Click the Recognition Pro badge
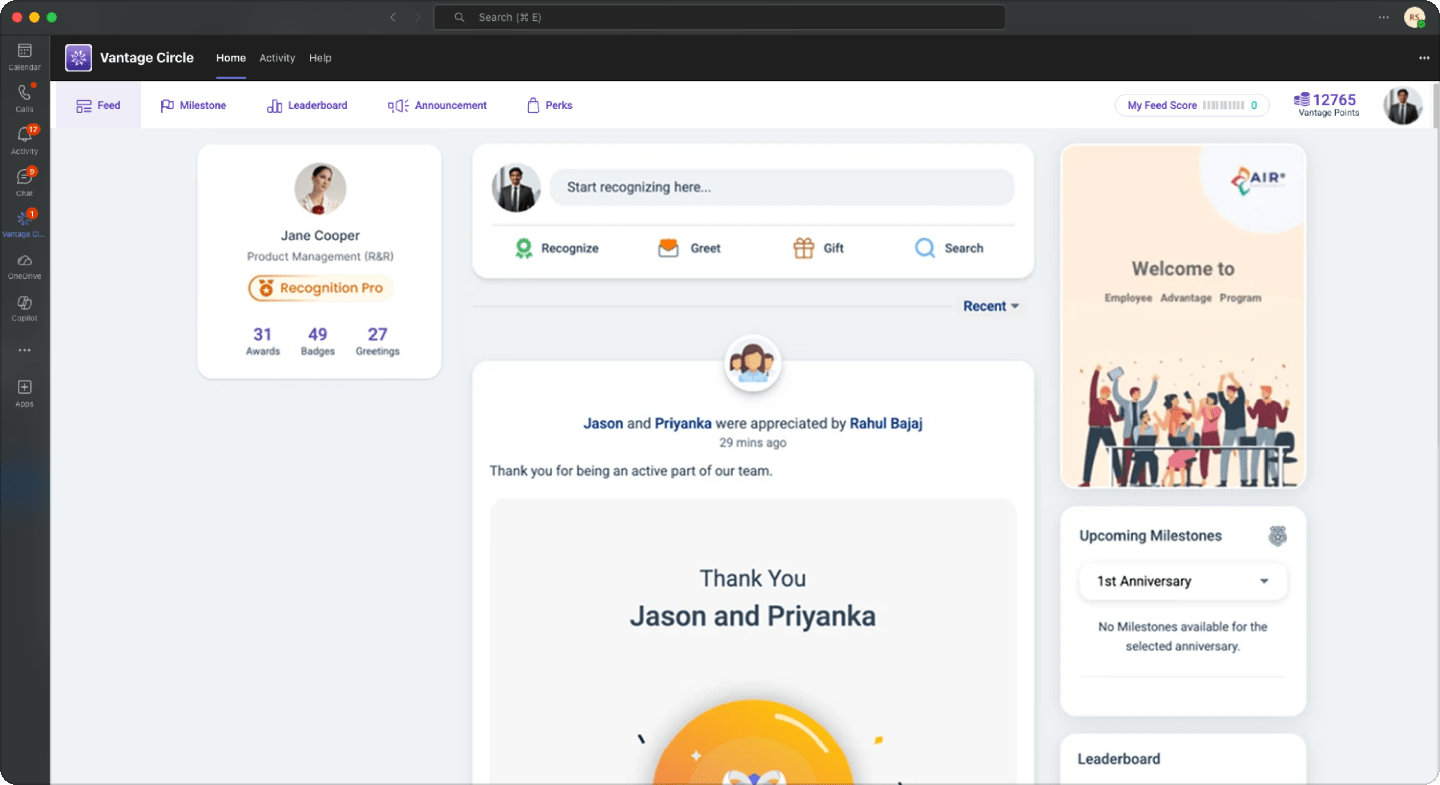 click(x=320, y=288)
